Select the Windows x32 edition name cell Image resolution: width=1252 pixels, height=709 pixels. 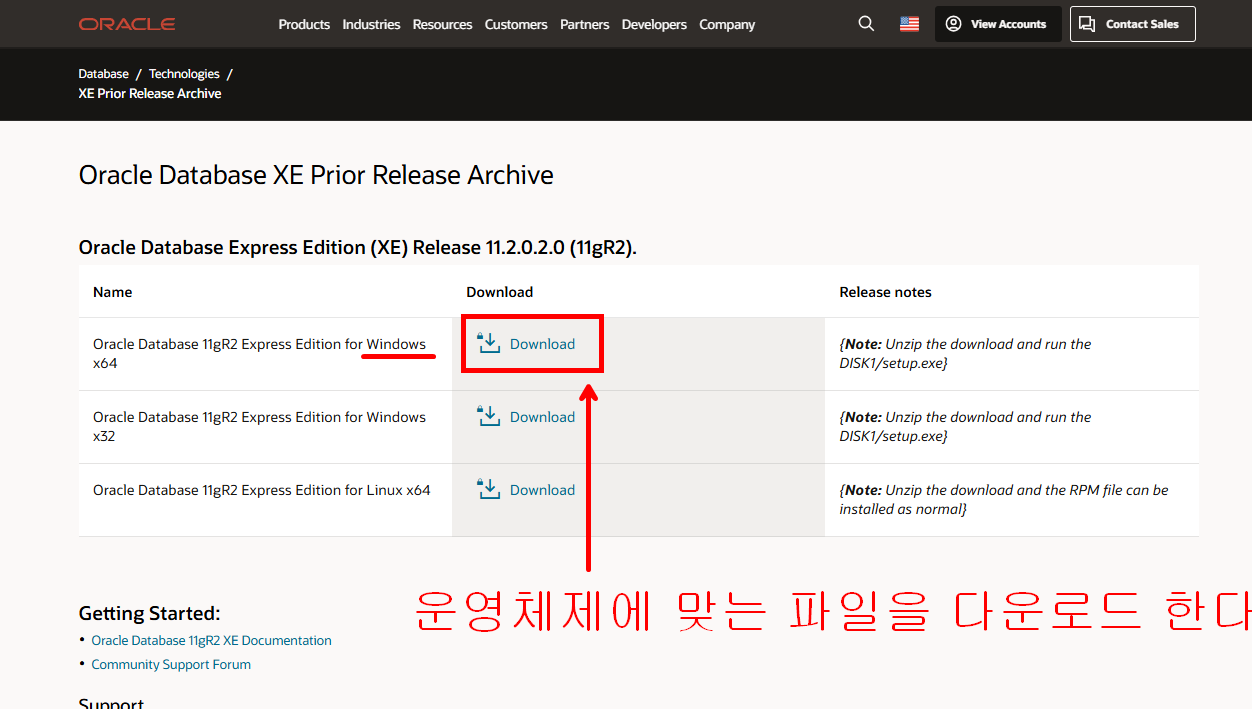pyautogui.click(x=265, y=427)
